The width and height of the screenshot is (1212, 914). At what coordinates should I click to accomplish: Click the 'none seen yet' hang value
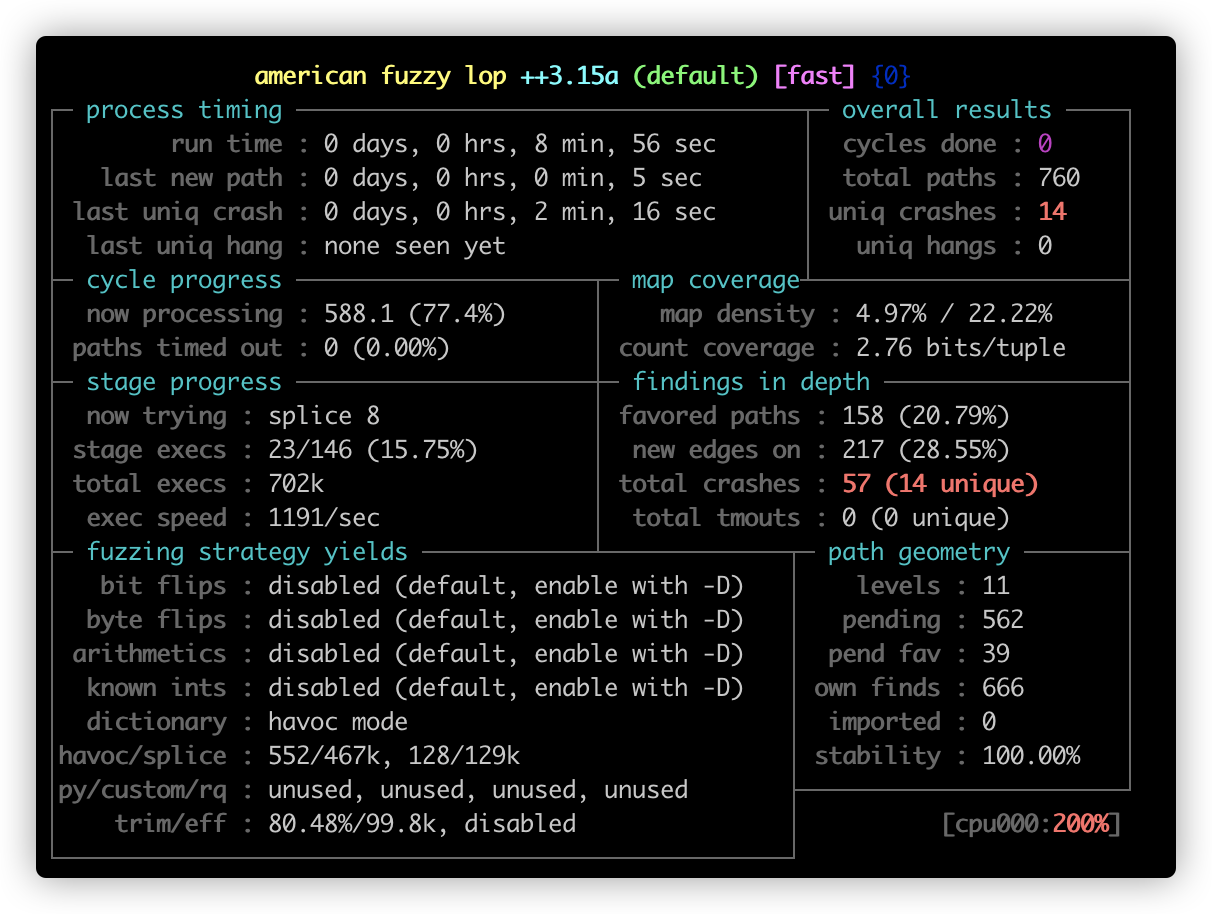416,246
